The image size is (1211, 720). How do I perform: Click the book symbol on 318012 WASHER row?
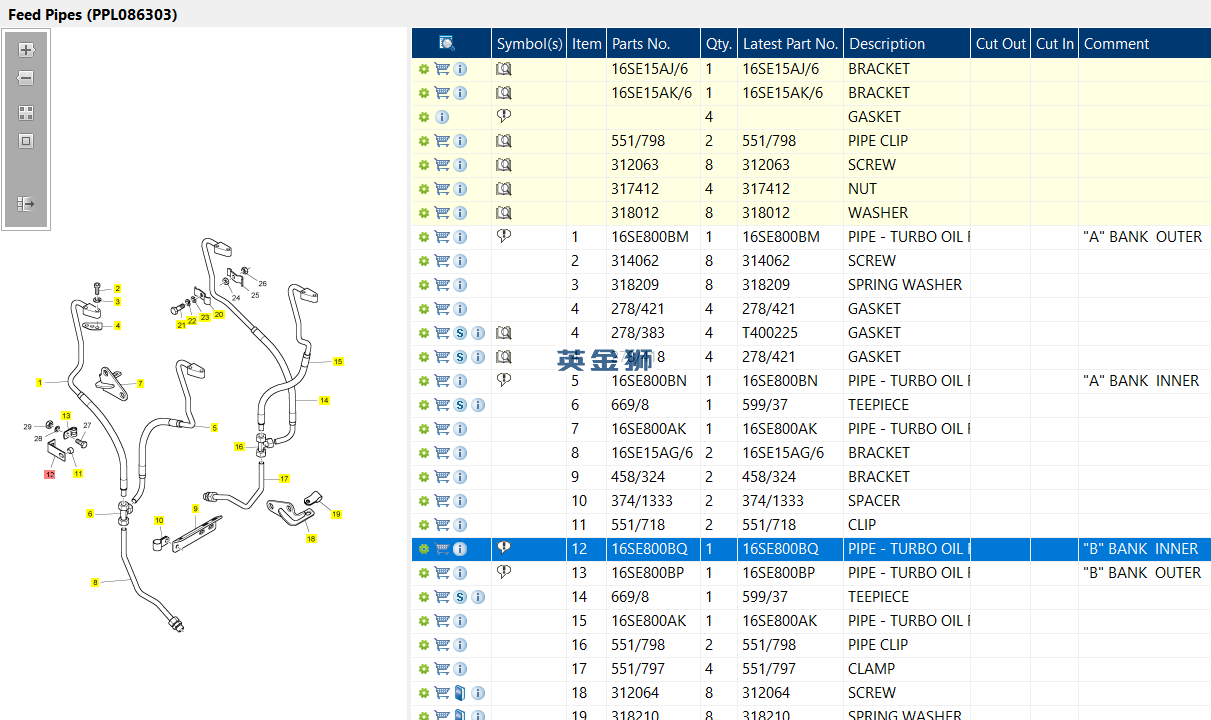[504, 213]
